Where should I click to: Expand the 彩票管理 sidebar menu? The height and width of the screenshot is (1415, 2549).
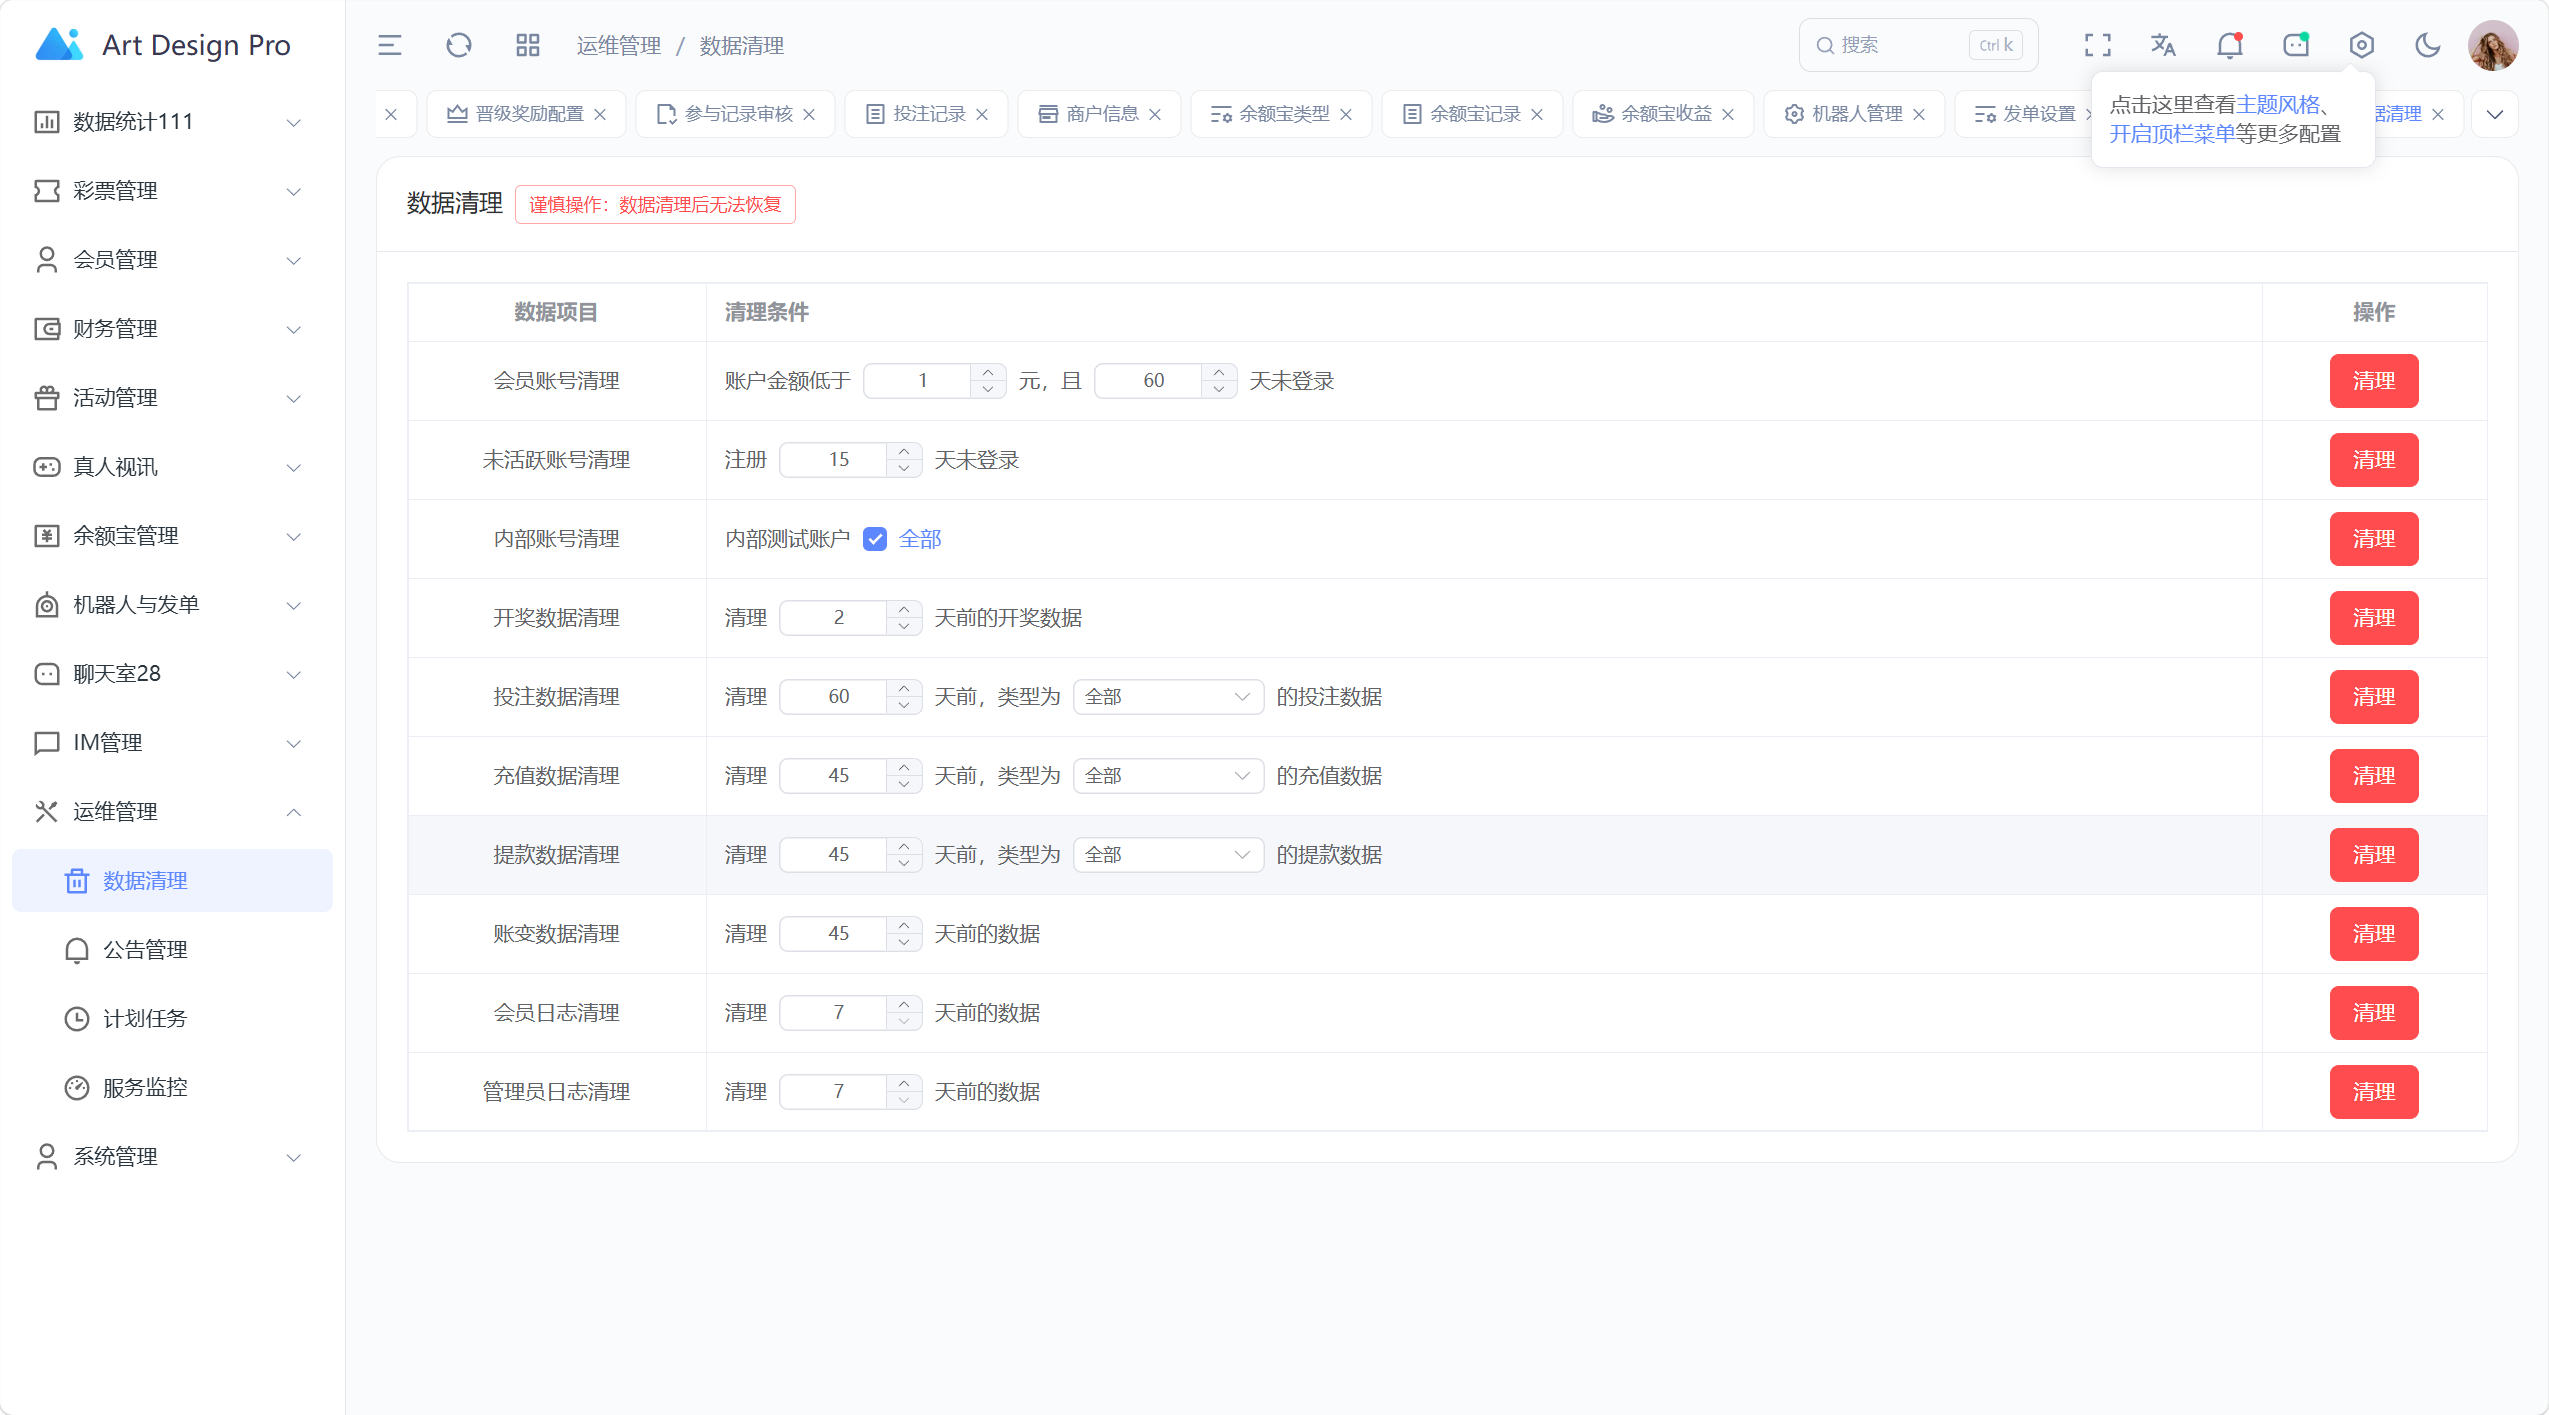pyautogui.click(x=172, y=191)
